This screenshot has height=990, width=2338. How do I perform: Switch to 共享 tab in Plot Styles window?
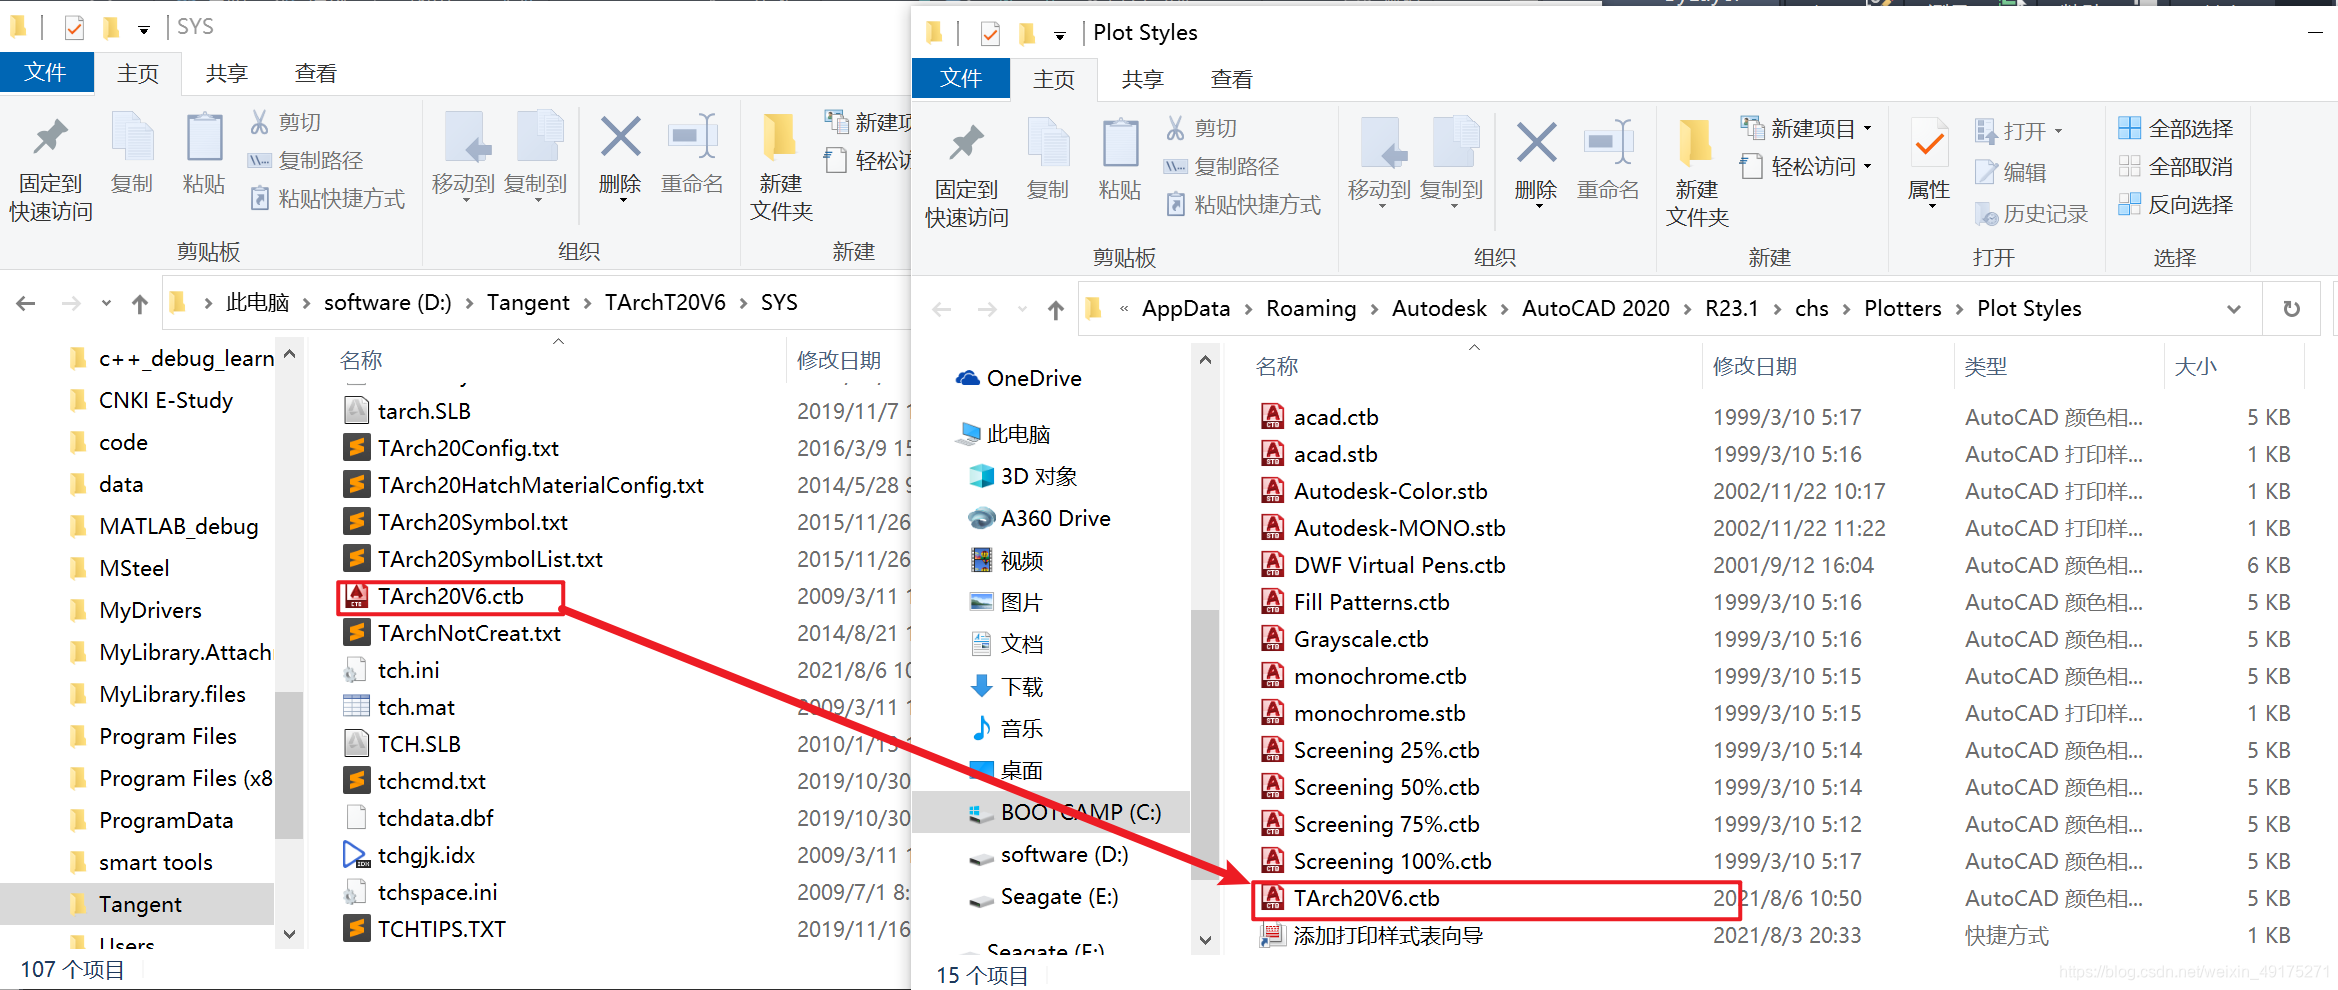[1142, 79]
